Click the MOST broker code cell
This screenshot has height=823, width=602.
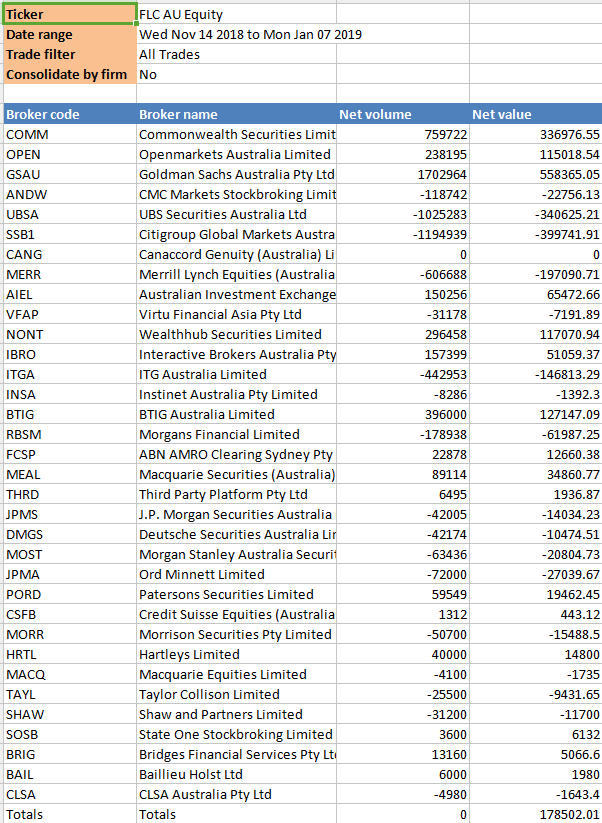[69, 554]
